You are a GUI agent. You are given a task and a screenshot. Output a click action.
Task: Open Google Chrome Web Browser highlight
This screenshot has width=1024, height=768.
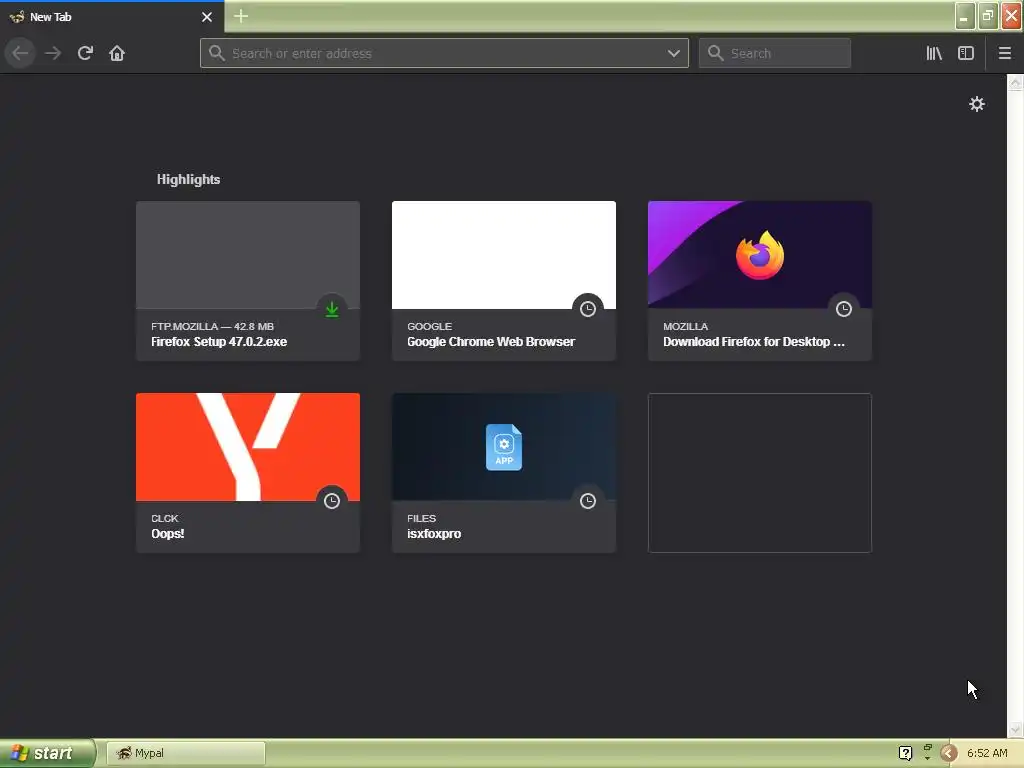tap(504, 281)
